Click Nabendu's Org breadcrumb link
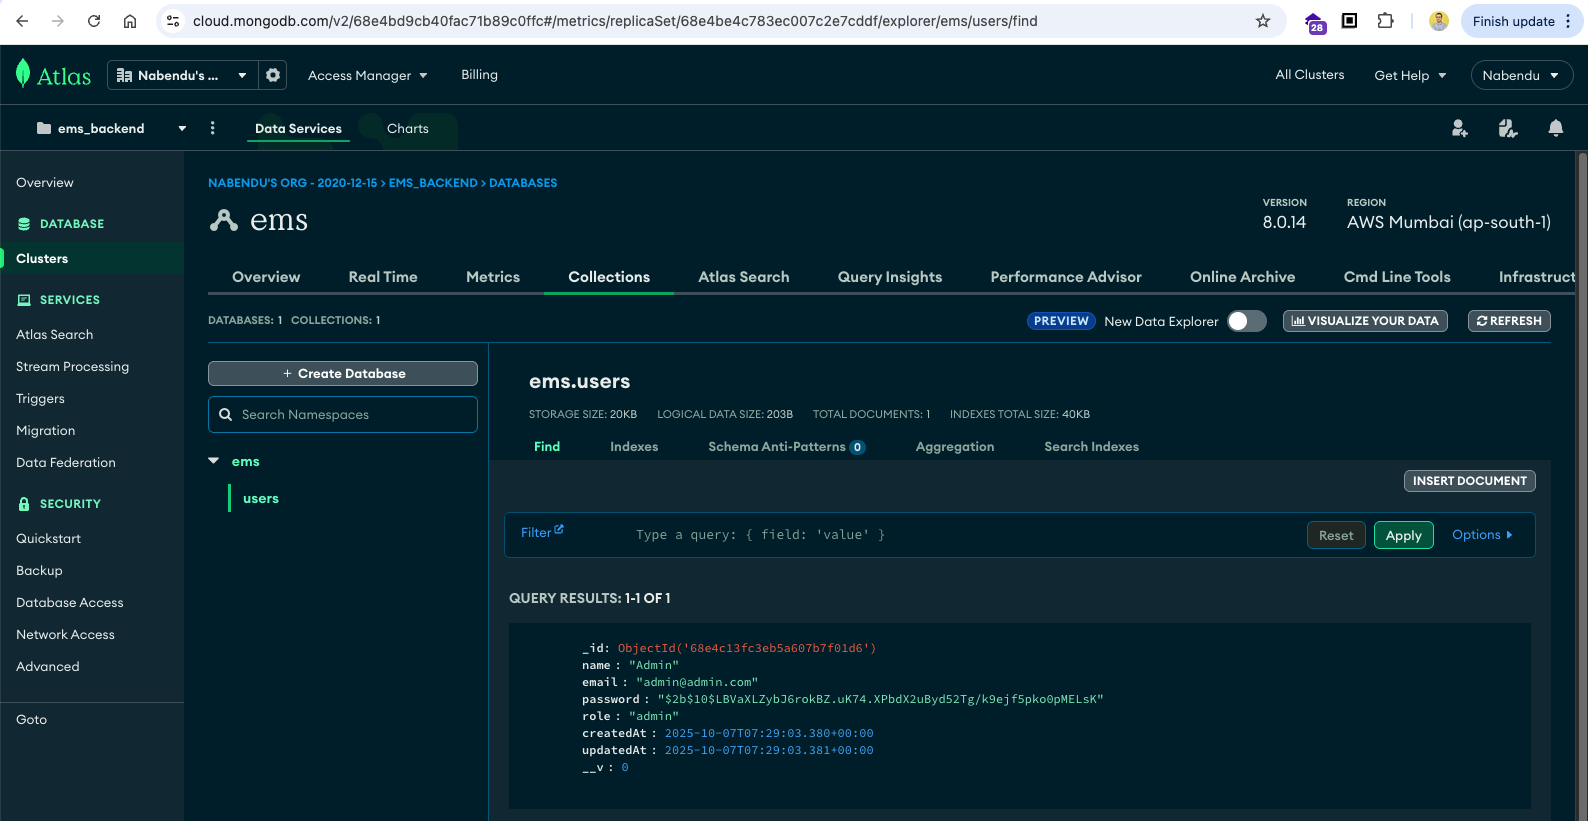The image size is (1588, 821). click(x=293, y=183)
